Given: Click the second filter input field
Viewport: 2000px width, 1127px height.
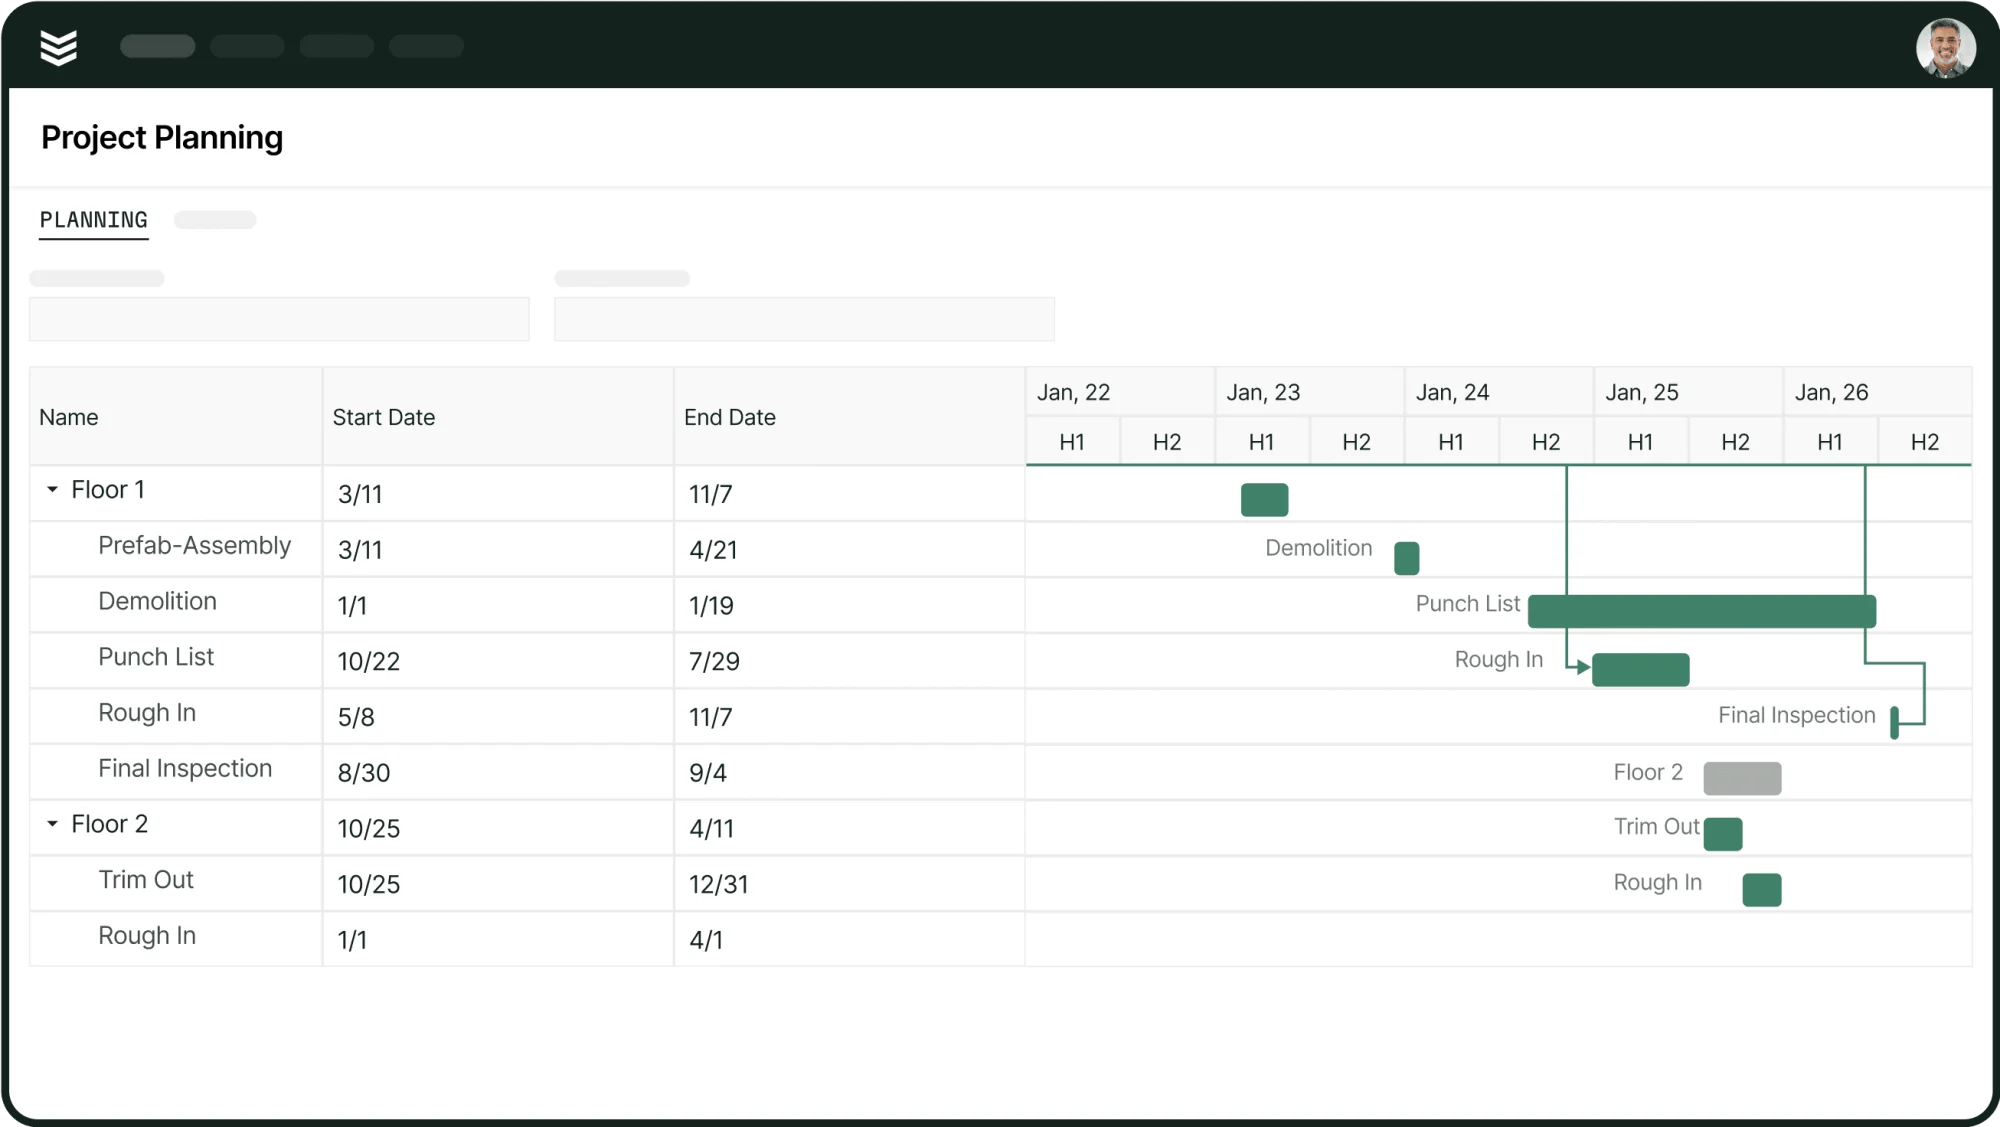Looking at the screenshot, I should [804, 319].
